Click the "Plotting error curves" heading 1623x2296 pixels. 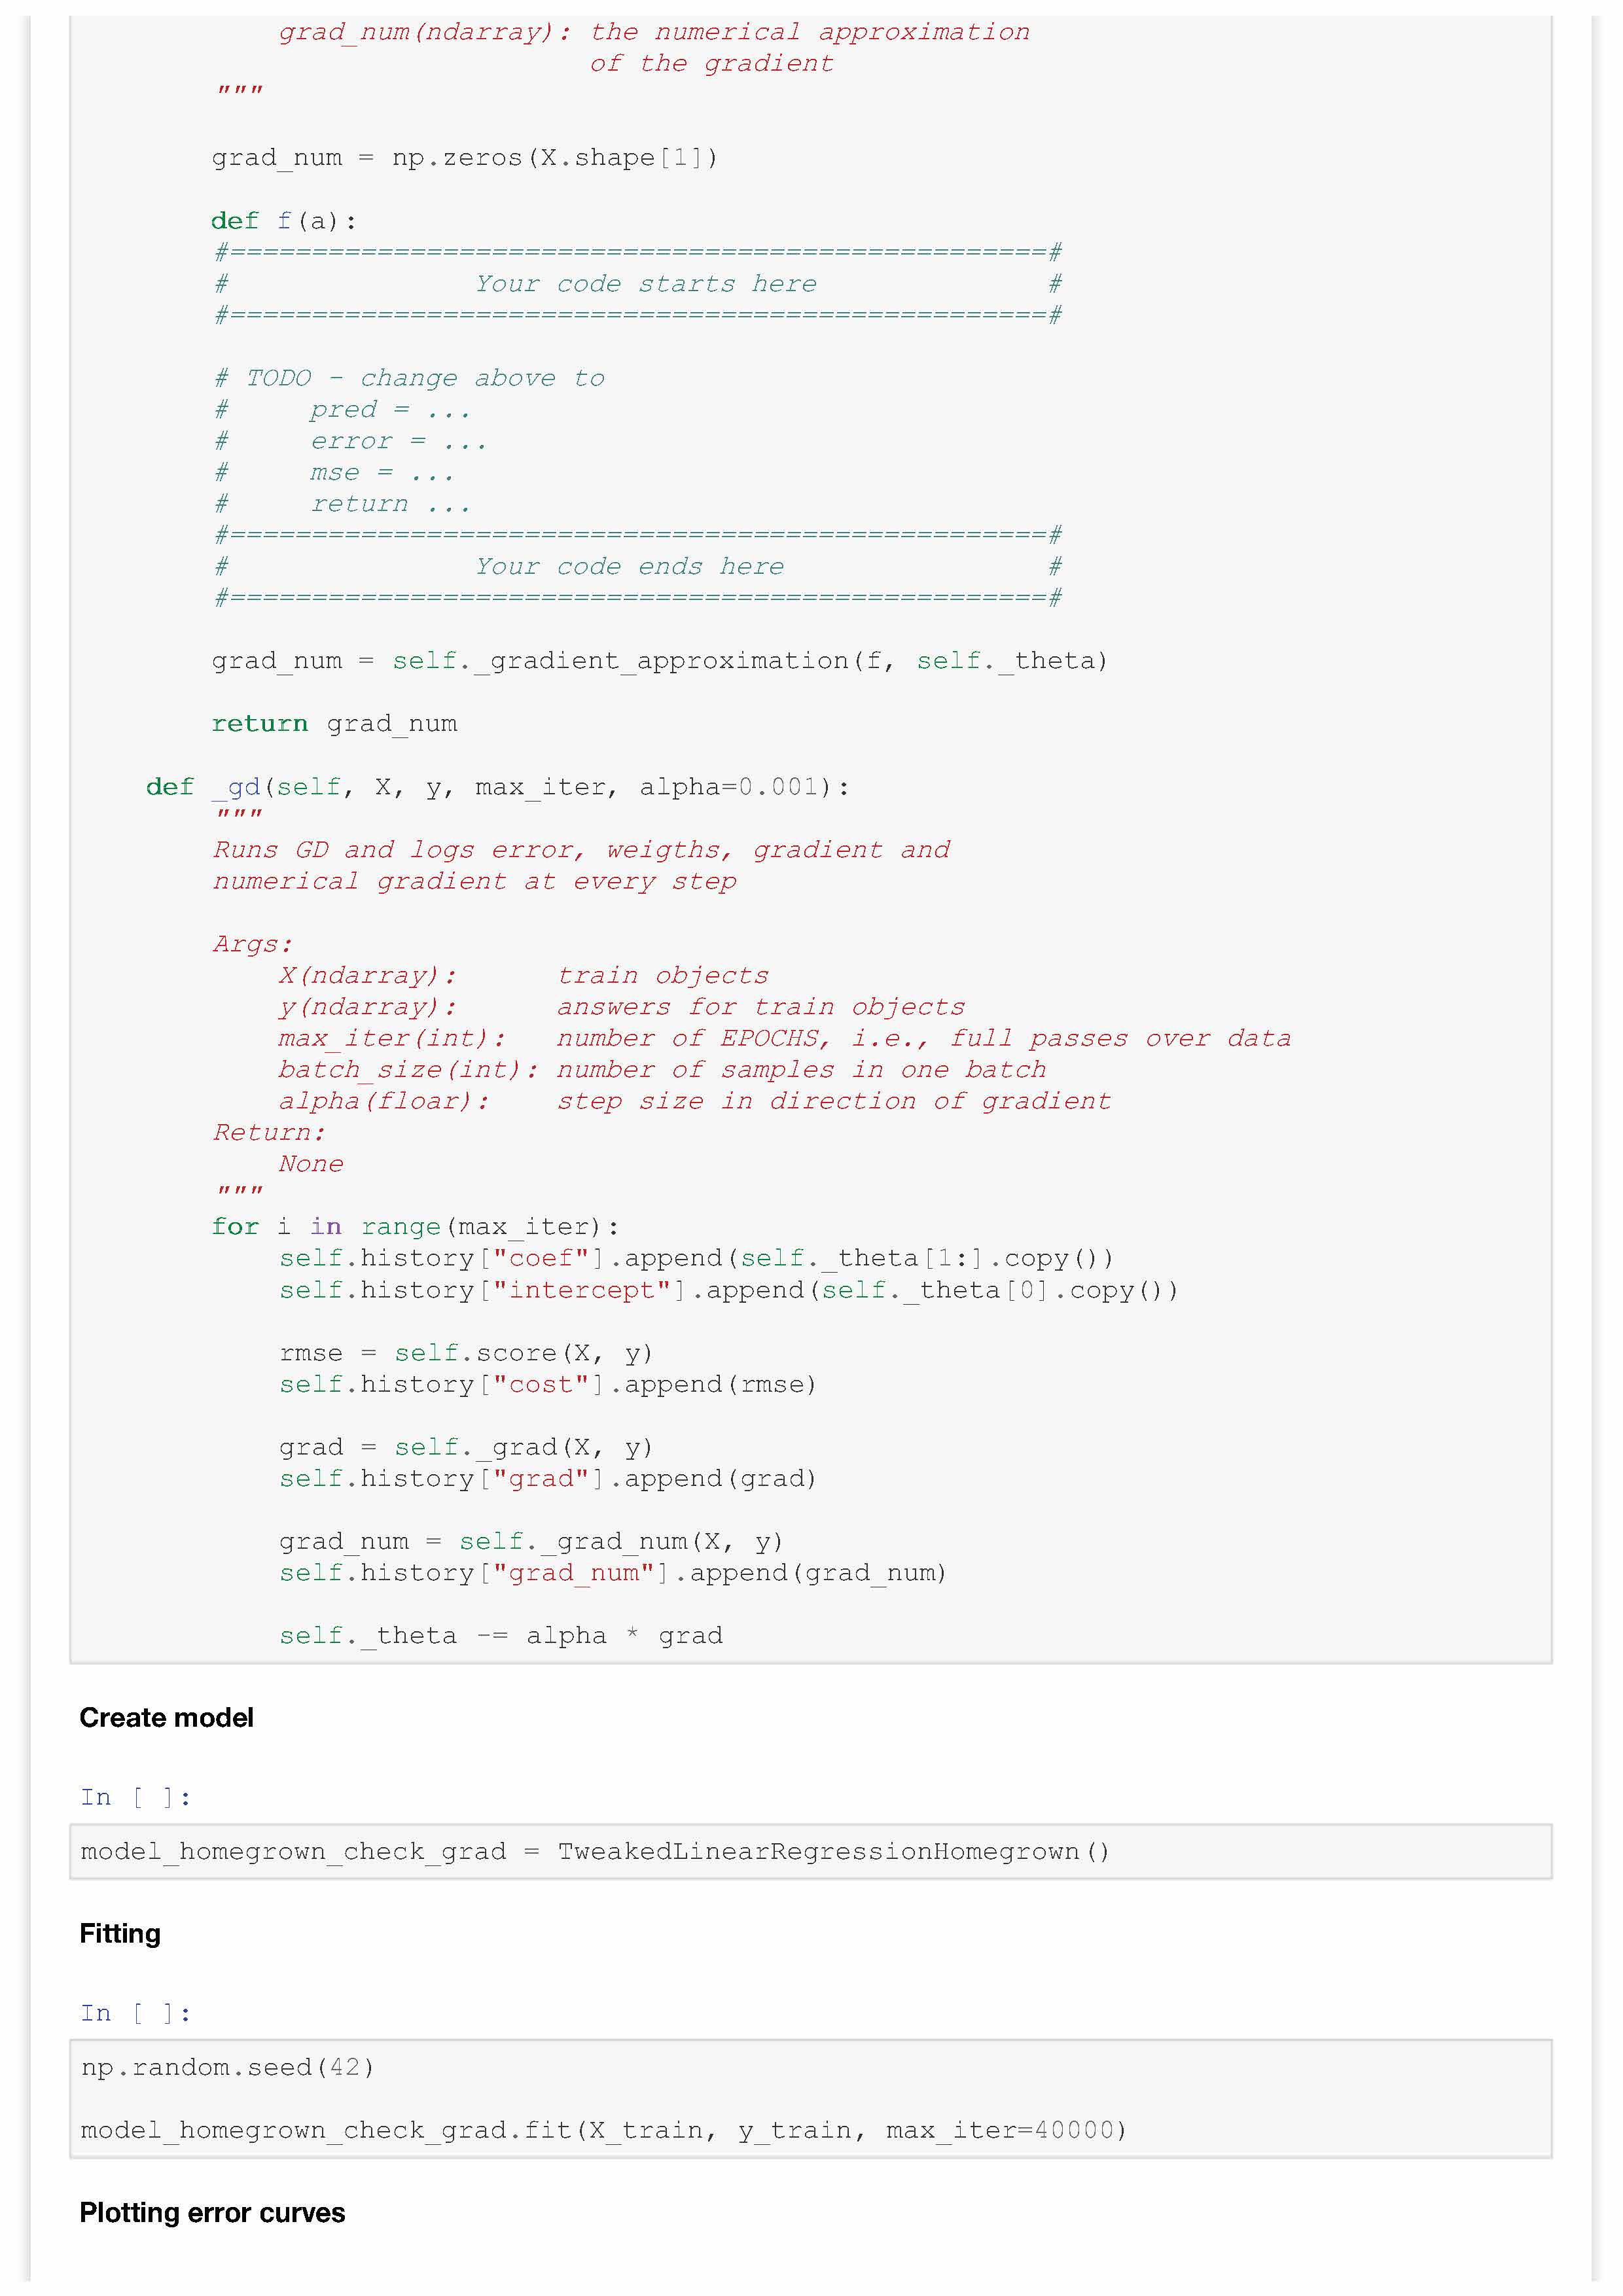click(x=212, y=2212)
